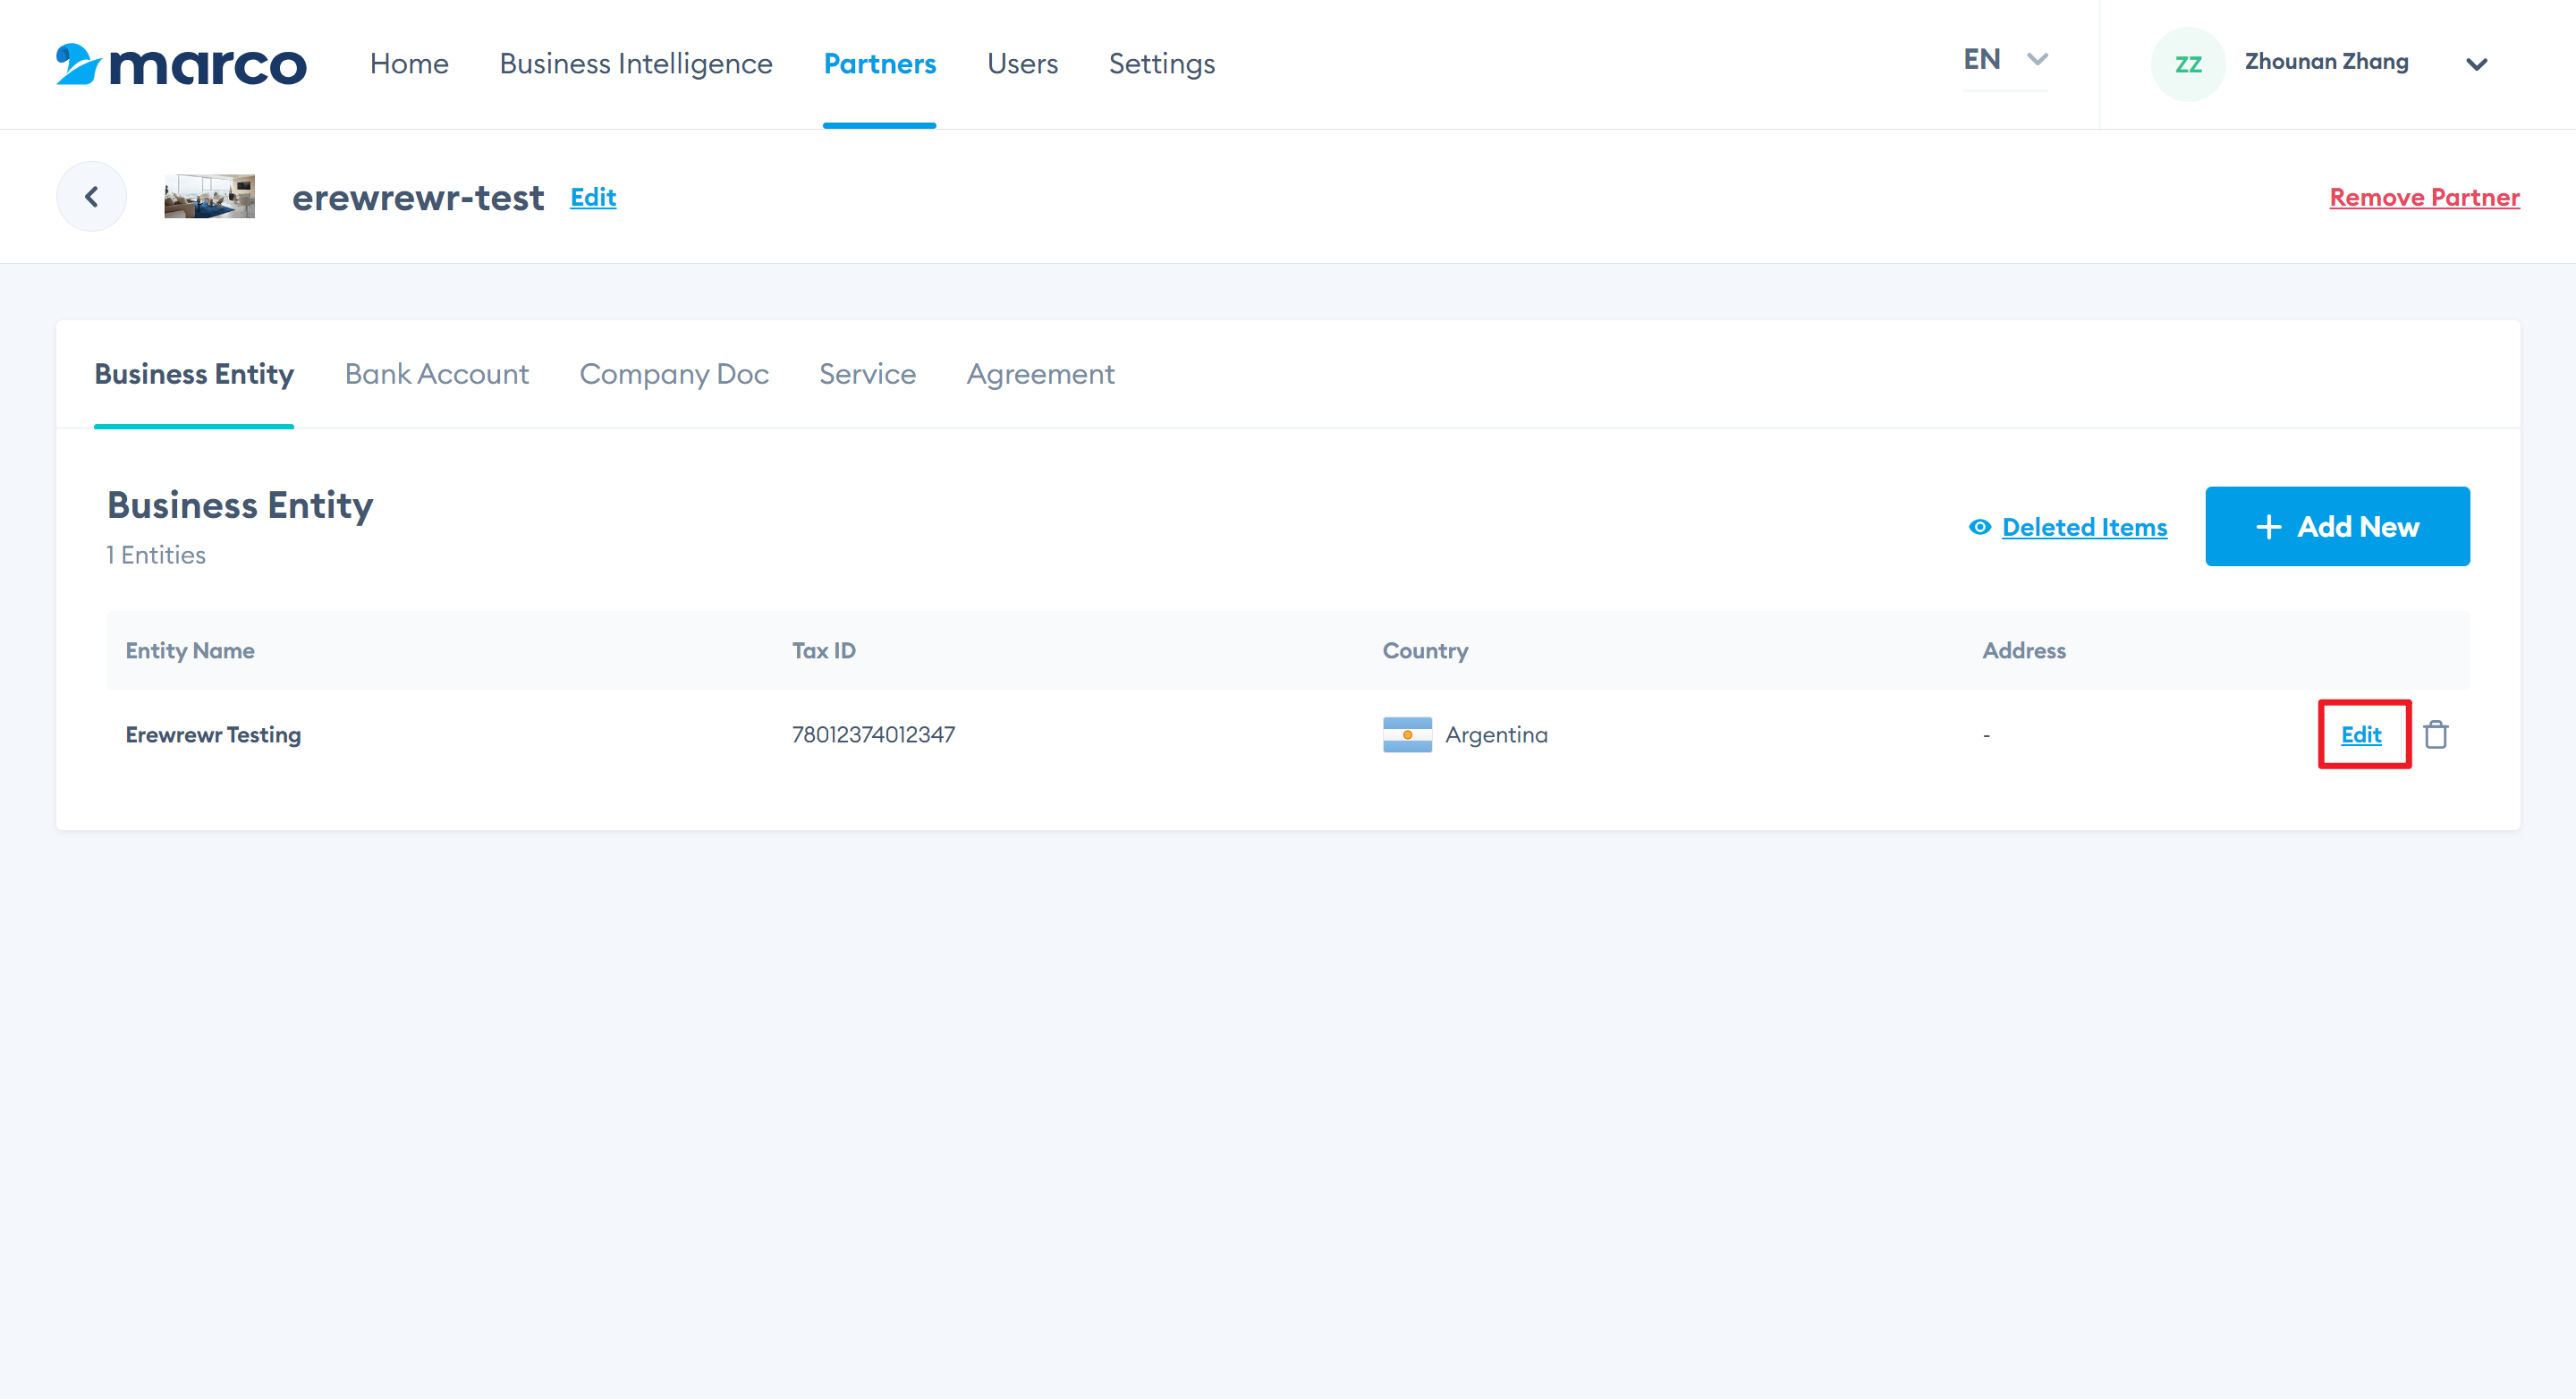The height and width of the screenshot is (1399, 2576).
Task: Open the Settings menu item
Action: (x=1161, y=64)
